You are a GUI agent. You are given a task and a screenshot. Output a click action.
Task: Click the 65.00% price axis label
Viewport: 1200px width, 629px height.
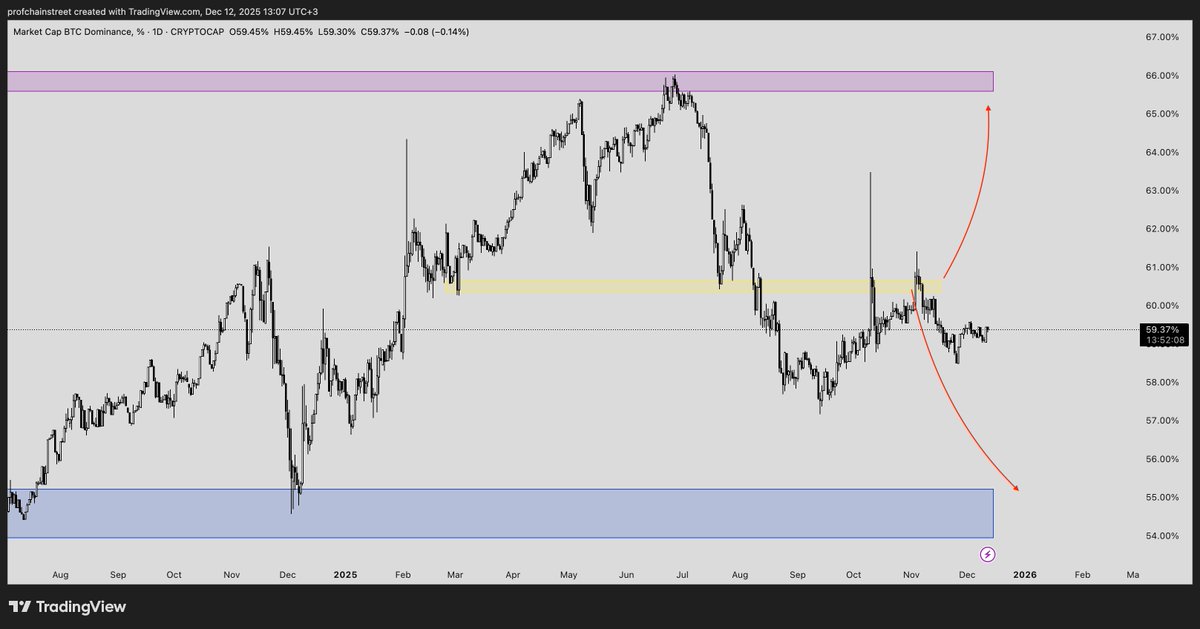point(1162,114)
